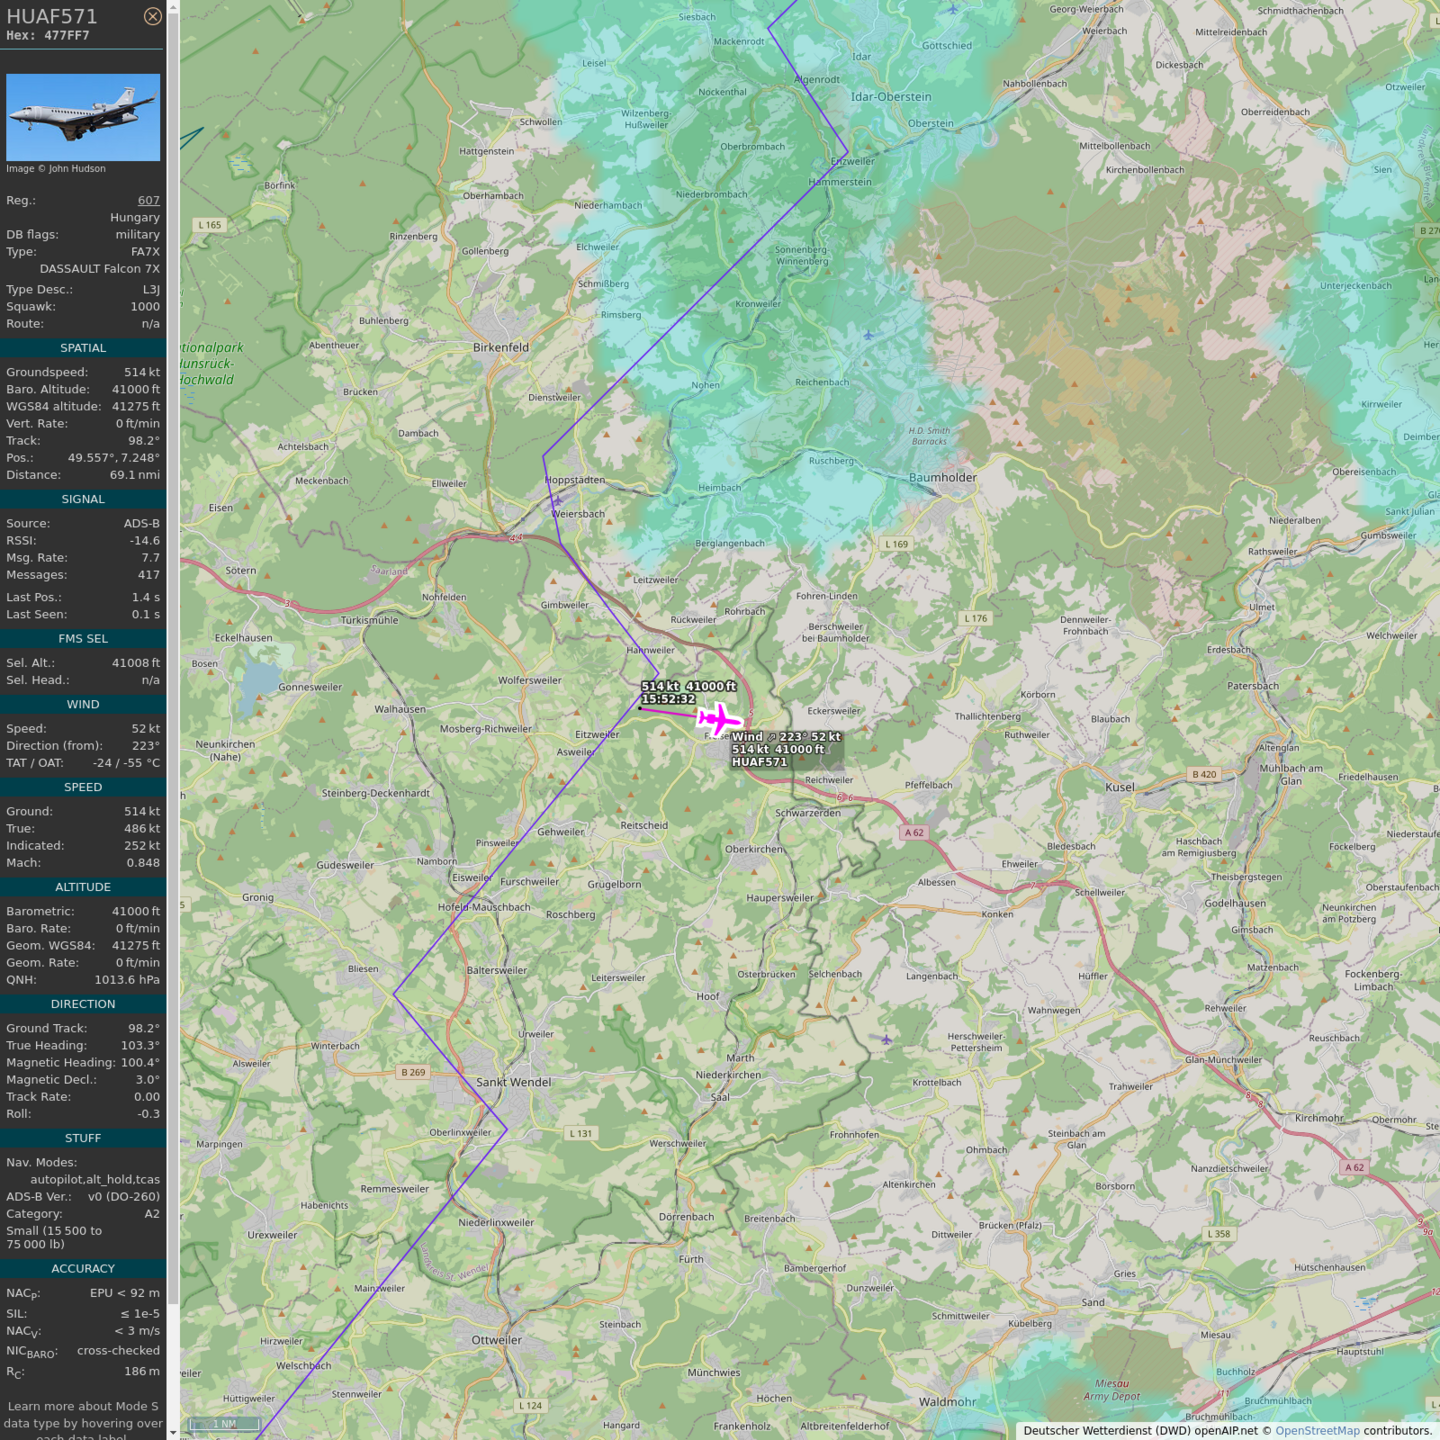
Task: Click the 15:52:32 track timestamp label
Action: tap(668, 699)
